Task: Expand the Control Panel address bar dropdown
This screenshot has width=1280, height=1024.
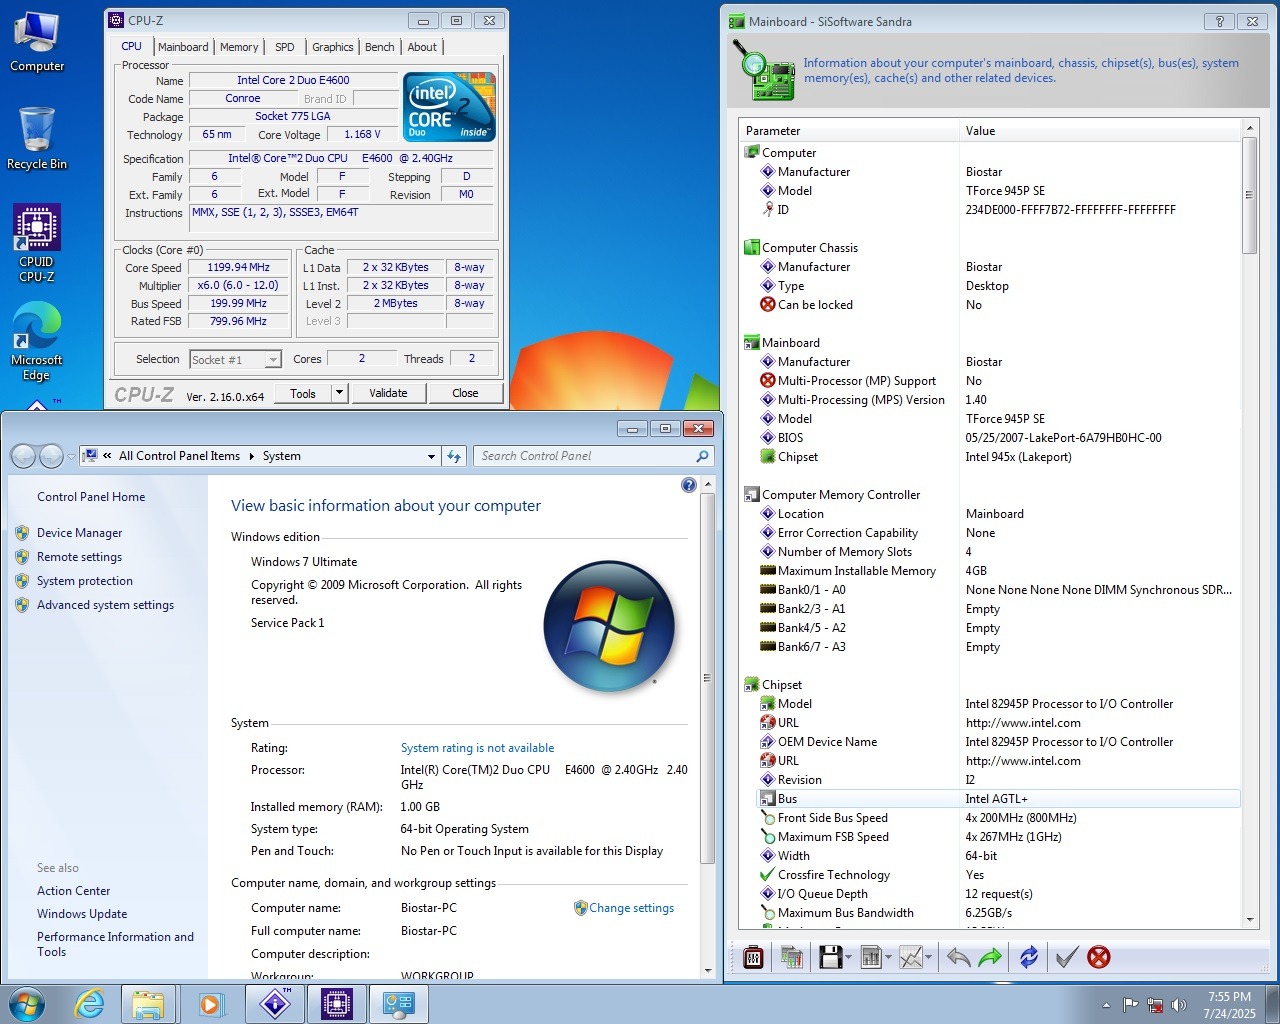Action: (x=431, y=456)
